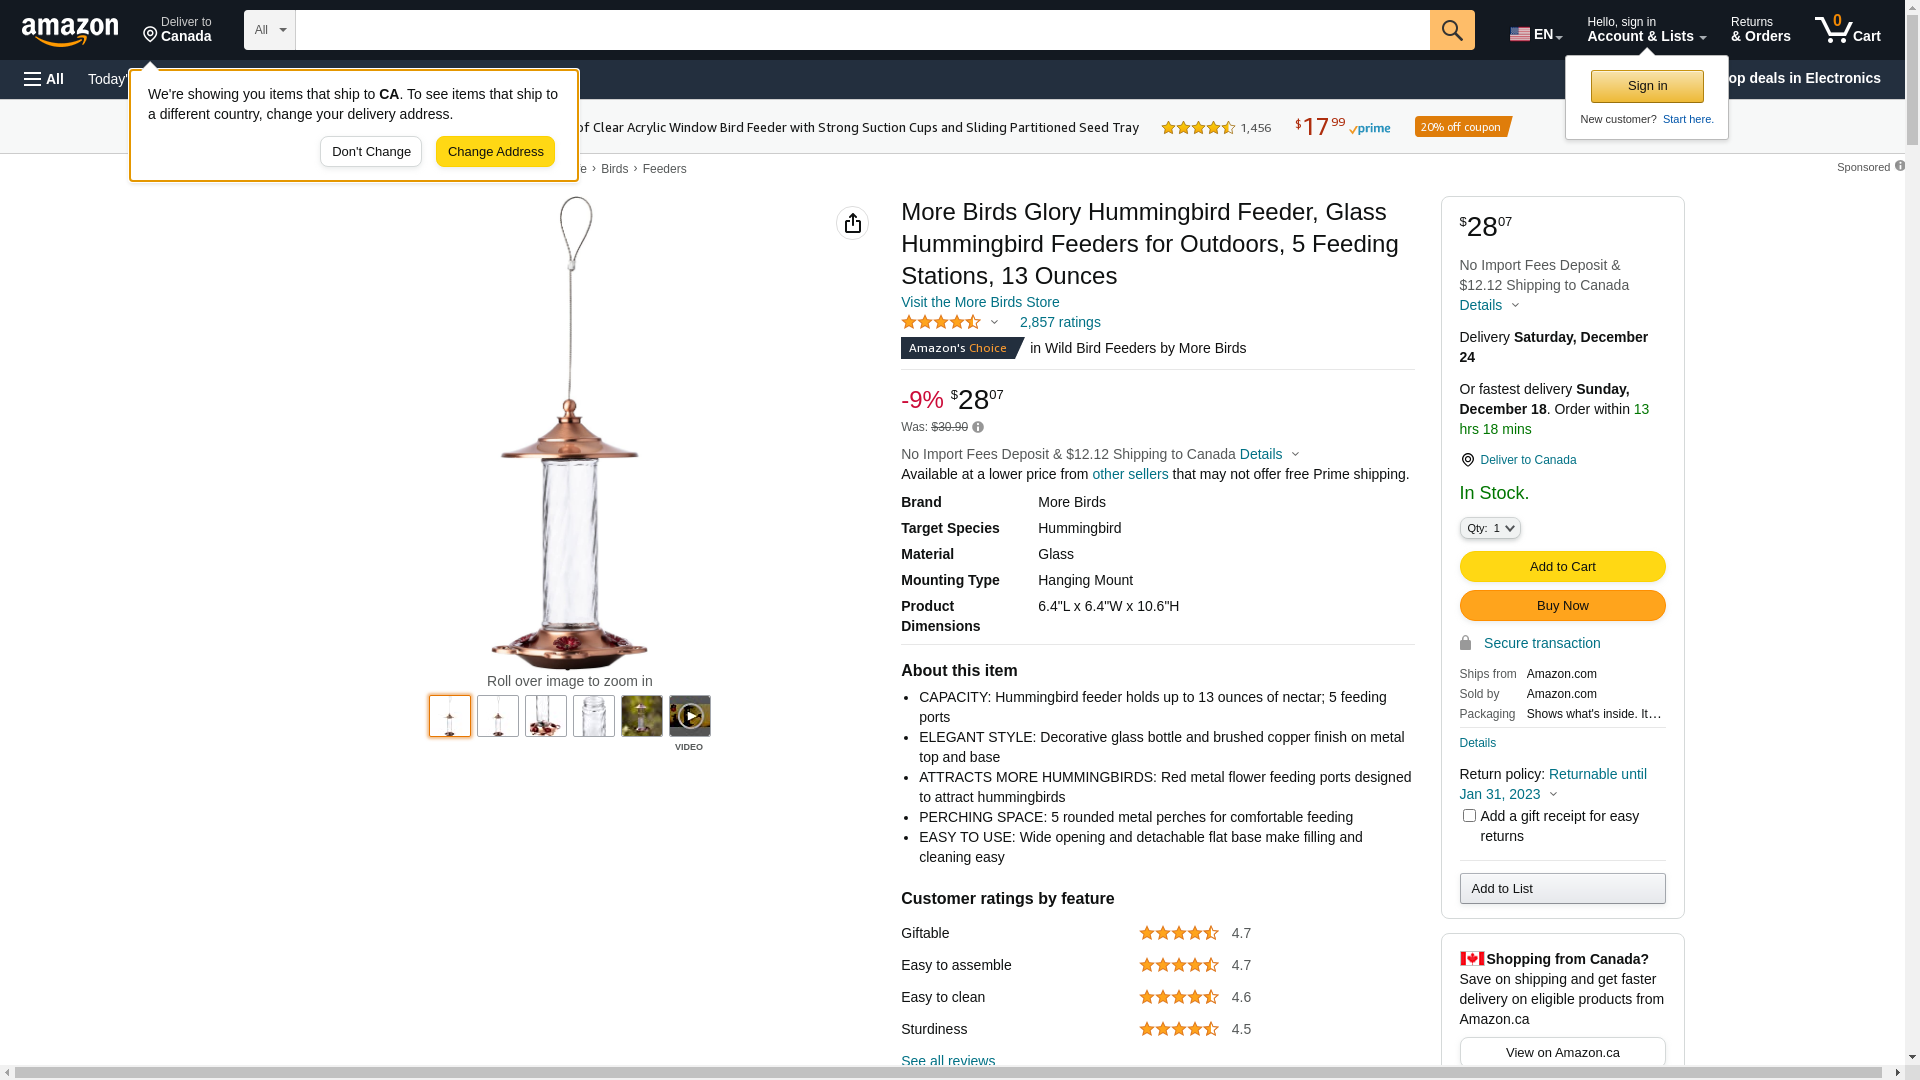Expand the Add to List button
The image size is (1920, 1080).
coord(1562,889)
